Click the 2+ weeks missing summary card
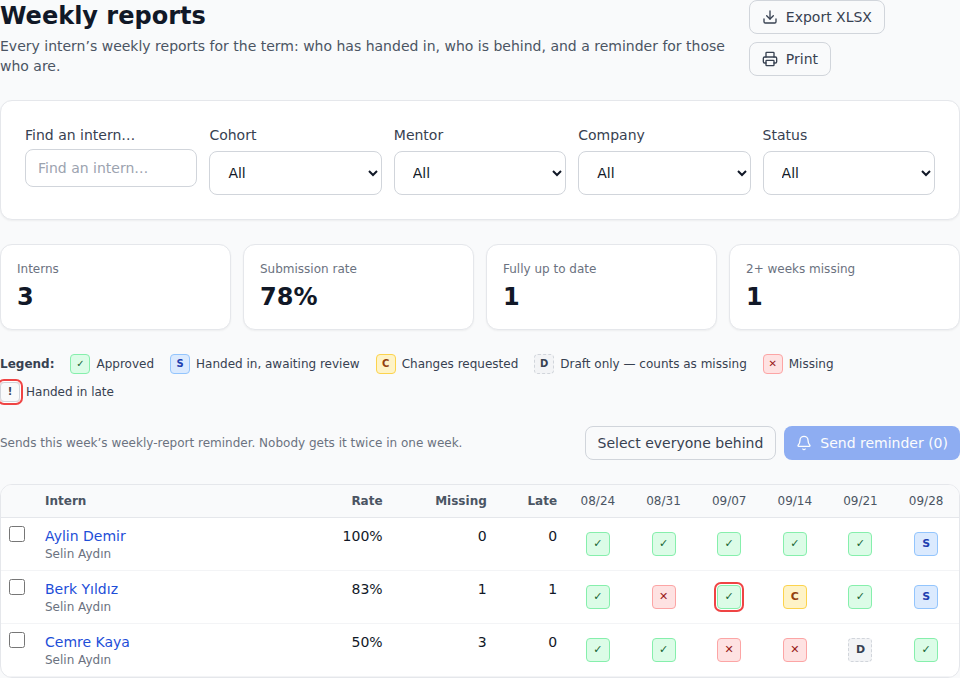Screen dimensions: 960x678 click(x=844, y=287)
